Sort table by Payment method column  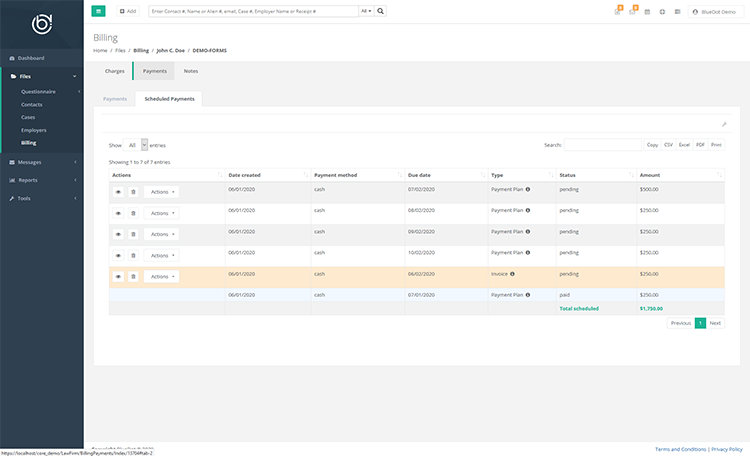[x=358, y=175]
